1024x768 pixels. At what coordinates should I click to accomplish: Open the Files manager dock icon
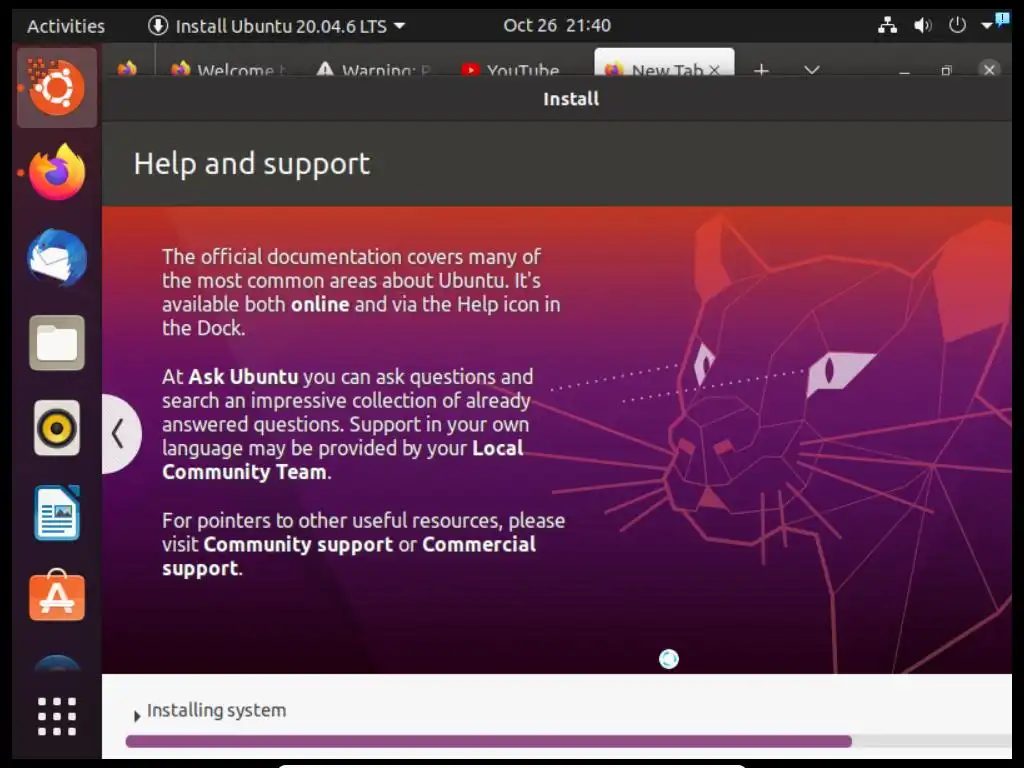click(x=57, y=343)
